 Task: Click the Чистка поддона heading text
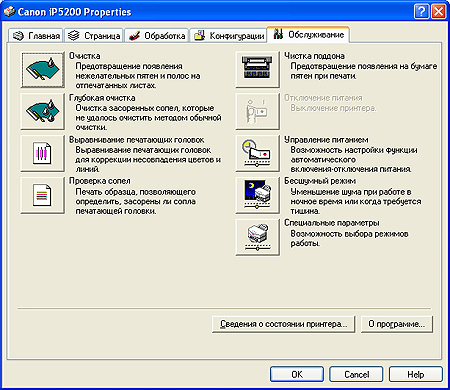point(314,56)
